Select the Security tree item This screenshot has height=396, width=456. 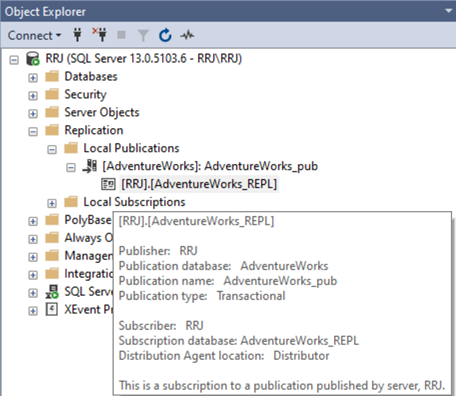point(85,95)
